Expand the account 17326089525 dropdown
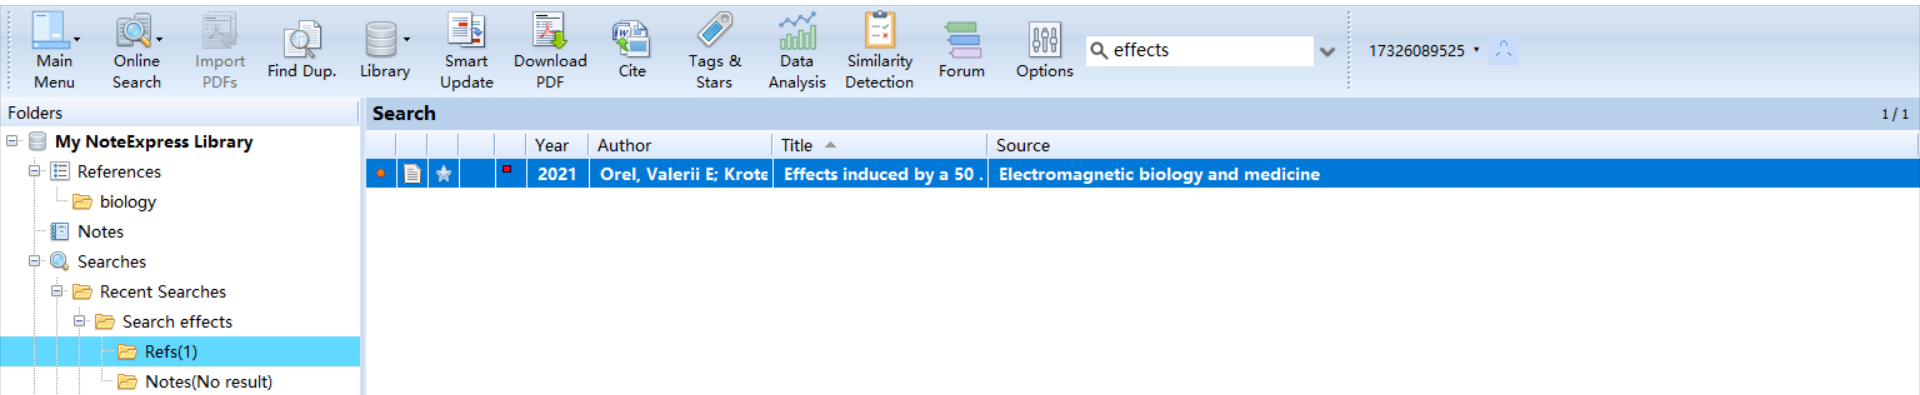Viewport: 1920px width, 395px height. 1476,50
